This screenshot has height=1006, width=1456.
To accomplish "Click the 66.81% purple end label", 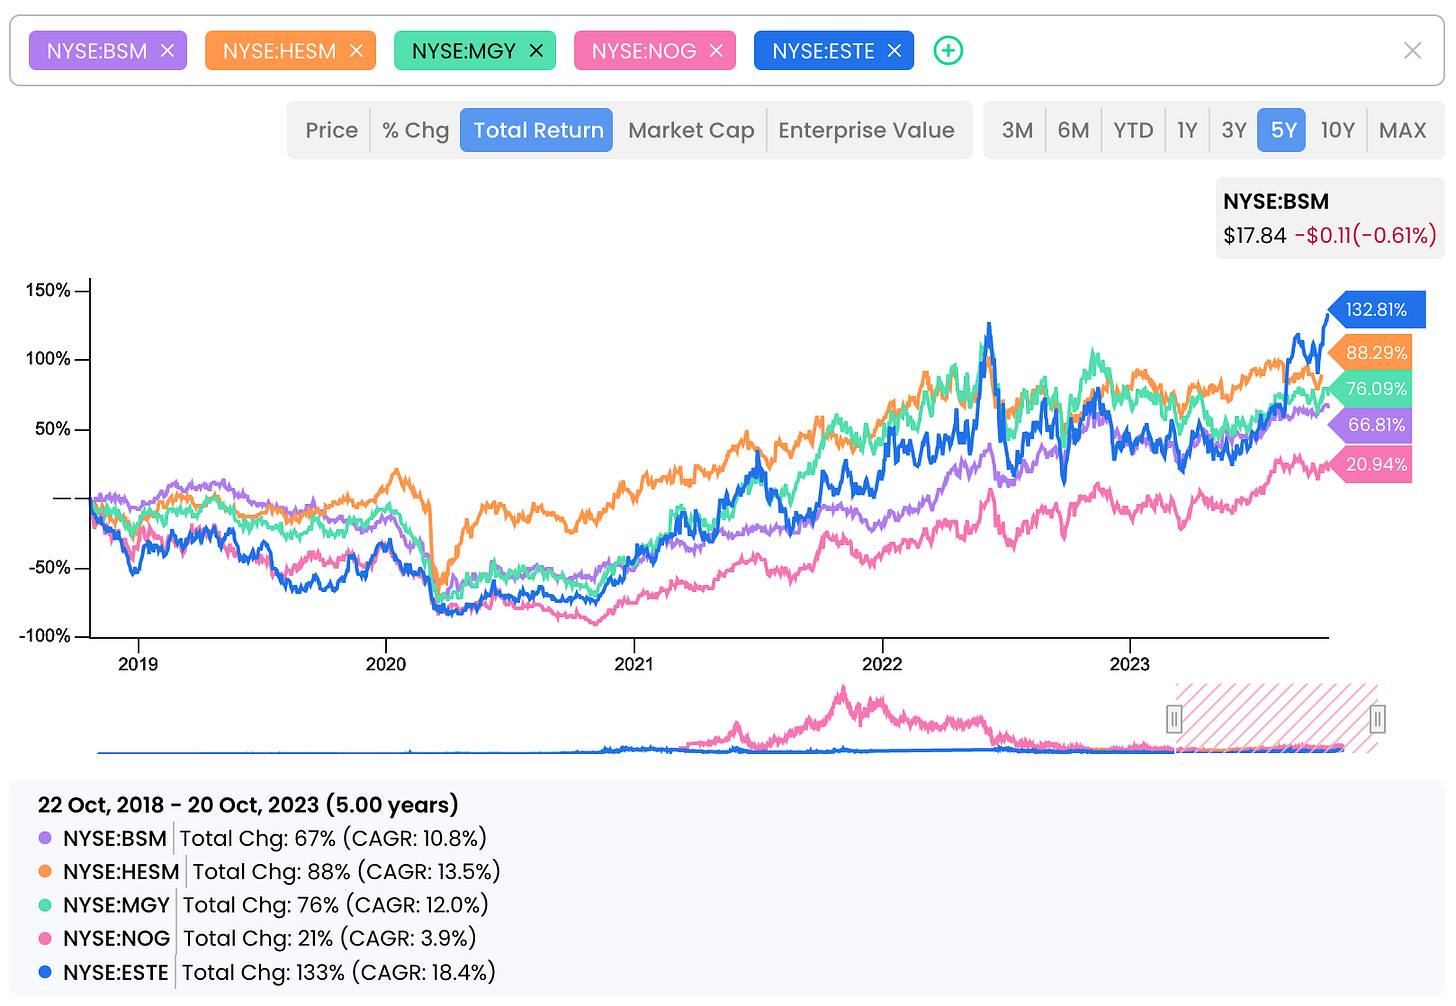I will click(1372, 425).
